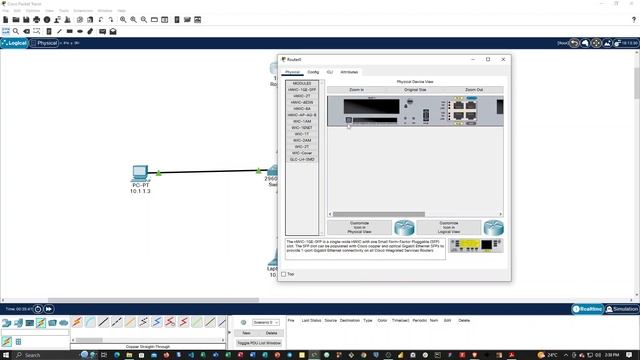Screen dimensions: 640x360
Task: Click the PC-PT device on workspace
Action: (x=140, y=173)
